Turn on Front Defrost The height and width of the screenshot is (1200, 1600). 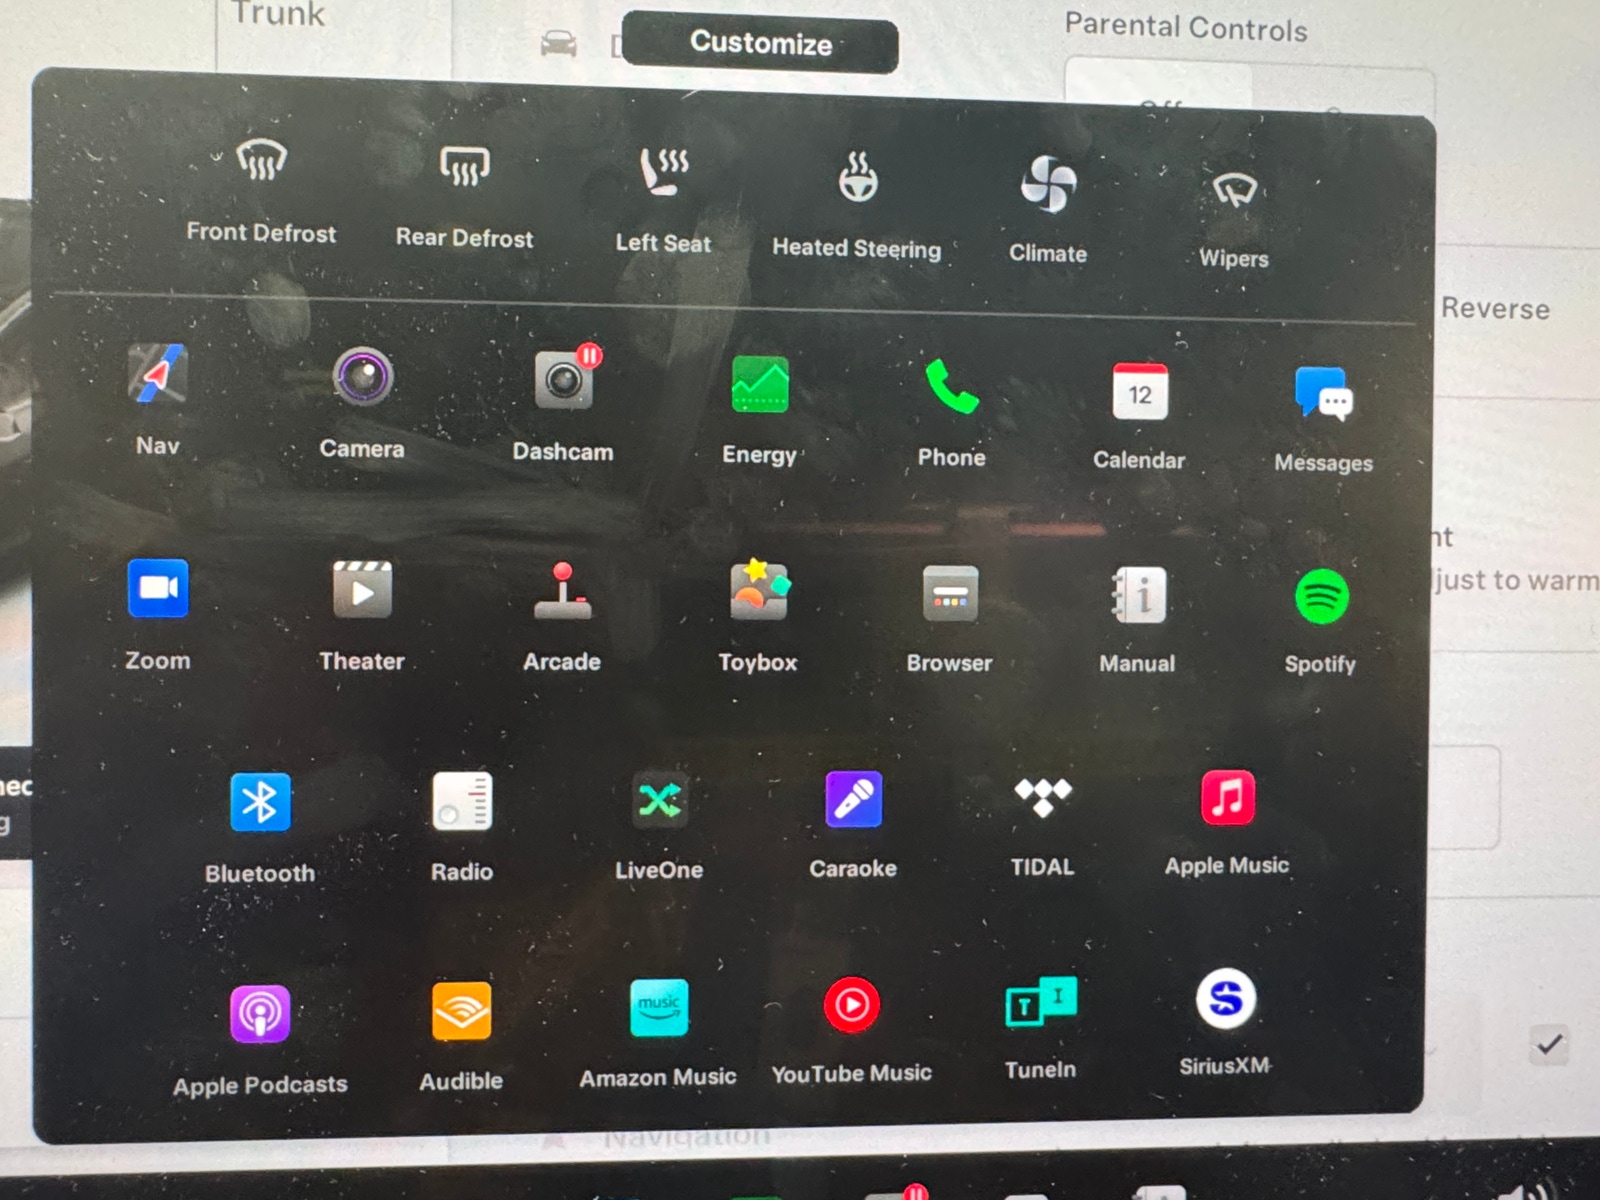pyautogui.click(x=261, y=190)
